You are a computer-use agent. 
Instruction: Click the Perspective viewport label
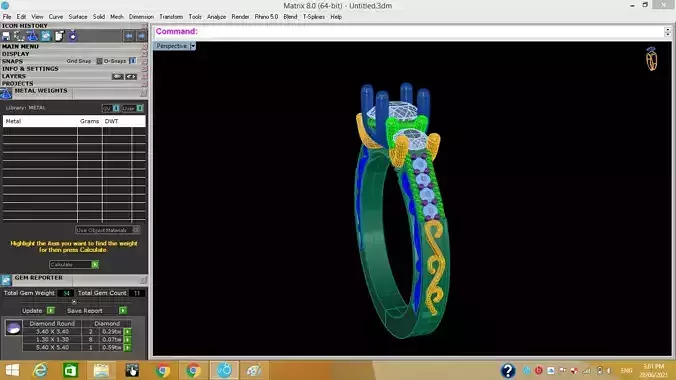click(x=172, y=46)
